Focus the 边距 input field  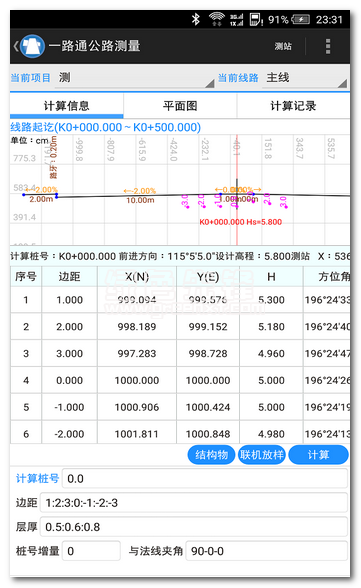click(x=193, y=502)
